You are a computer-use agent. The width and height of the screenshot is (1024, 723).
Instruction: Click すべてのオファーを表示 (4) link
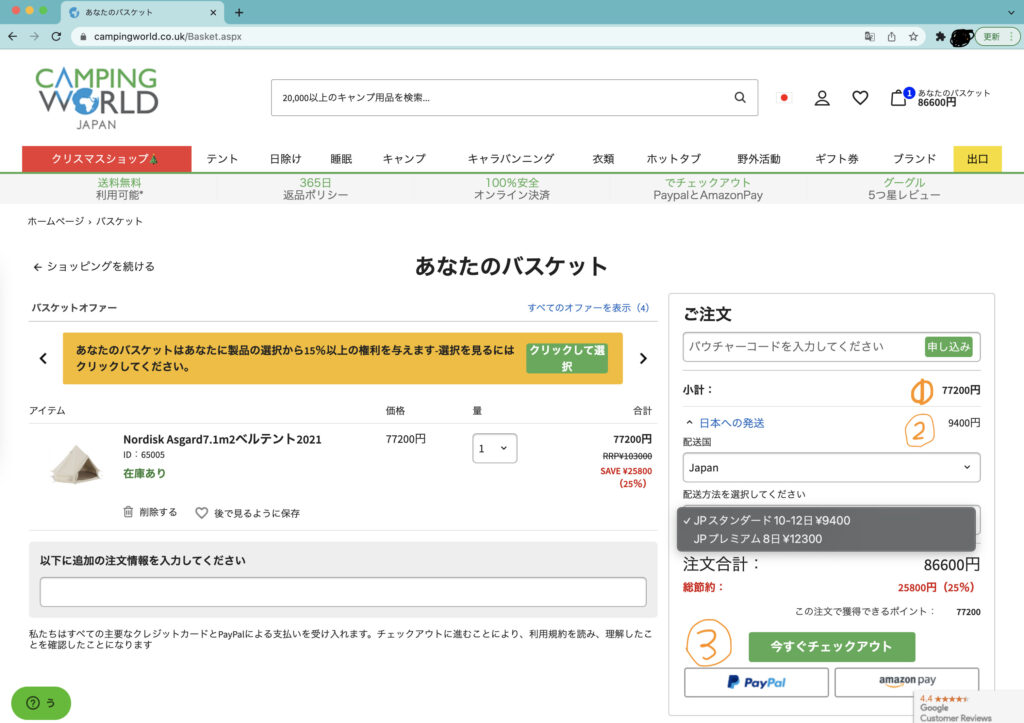point(588,308)
